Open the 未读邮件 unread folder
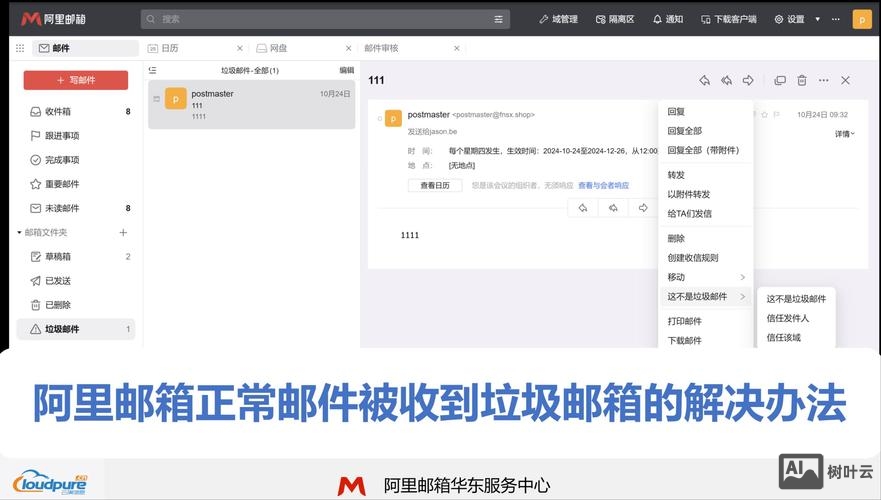The height and width of the screenshot is (500, 881). (x=78, y=208)
